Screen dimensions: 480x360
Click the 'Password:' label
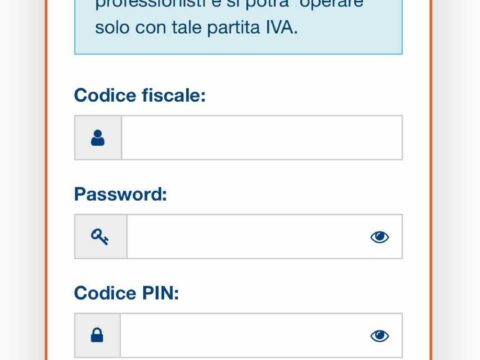pos(120,194)
